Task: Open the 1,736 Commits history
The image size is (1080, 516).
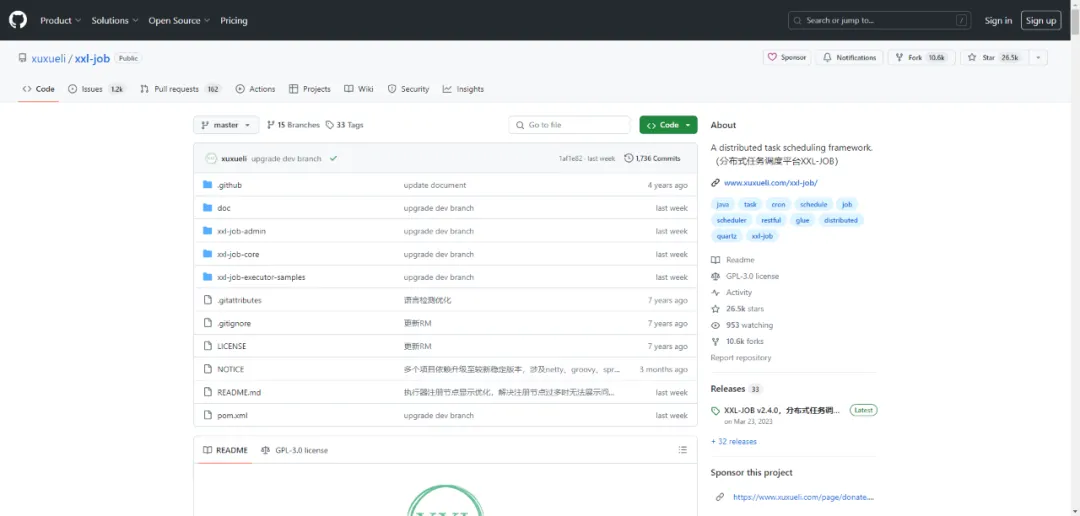Action: click(x=652, y=158)
